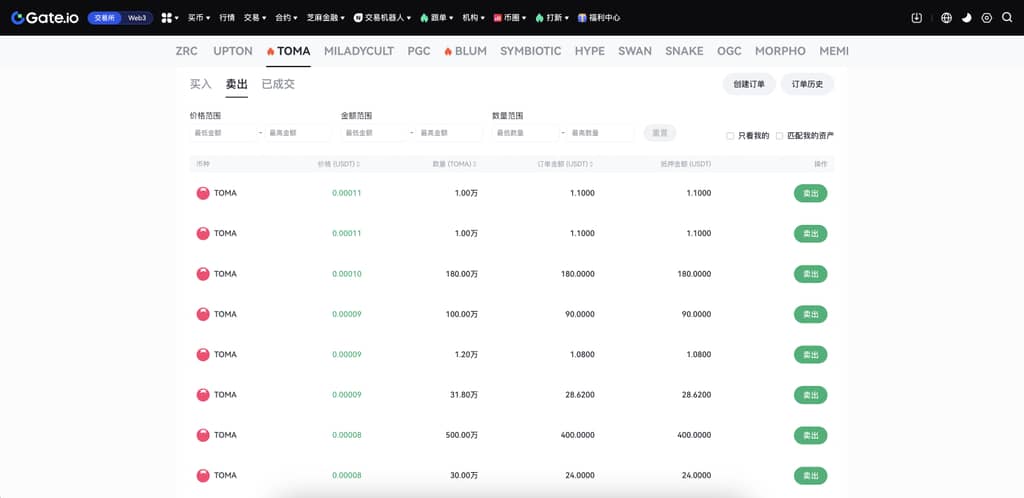
Task: Expand the 交易 dropdown menu
Action: [x=255, y=18]
